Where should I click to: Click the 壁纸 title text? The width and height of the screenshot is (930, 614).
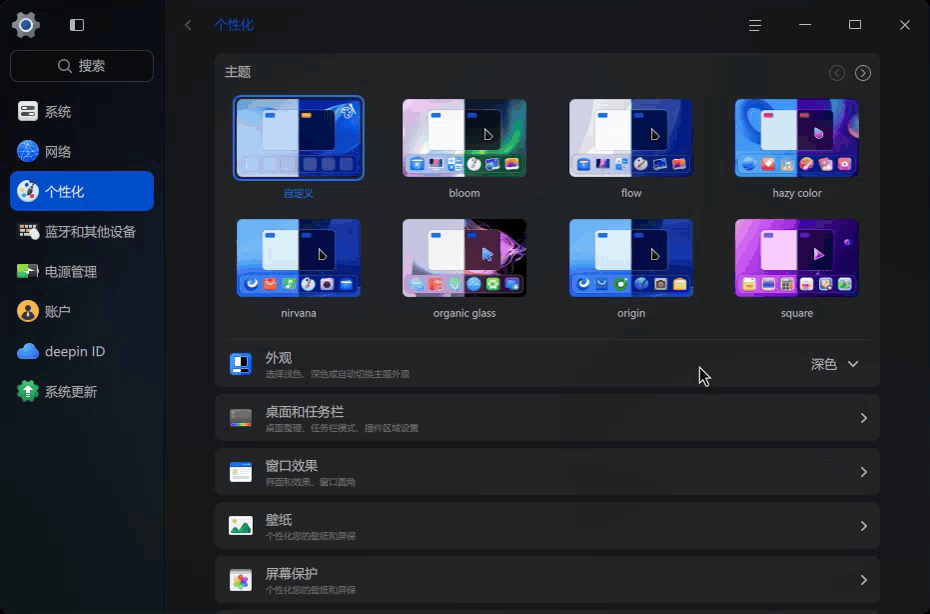click(x=278, y=520)
